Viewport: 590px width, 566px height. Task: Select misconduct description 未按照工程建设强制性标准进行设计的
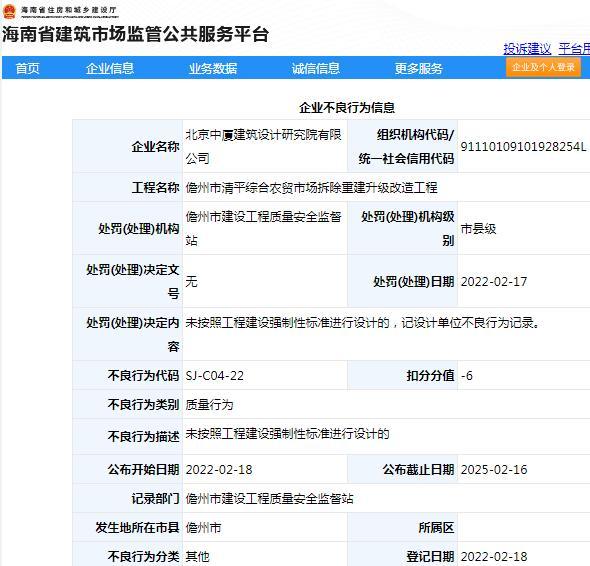(287, 434)
